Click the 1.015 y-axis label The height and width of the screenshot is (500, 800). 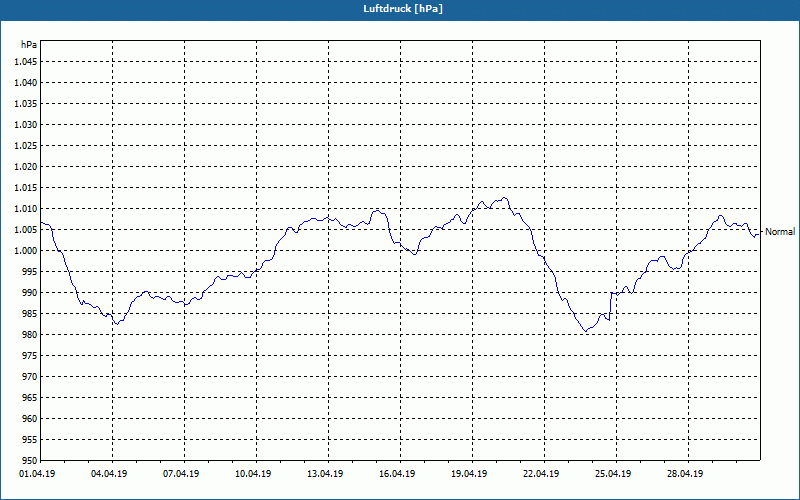(27, 188)
